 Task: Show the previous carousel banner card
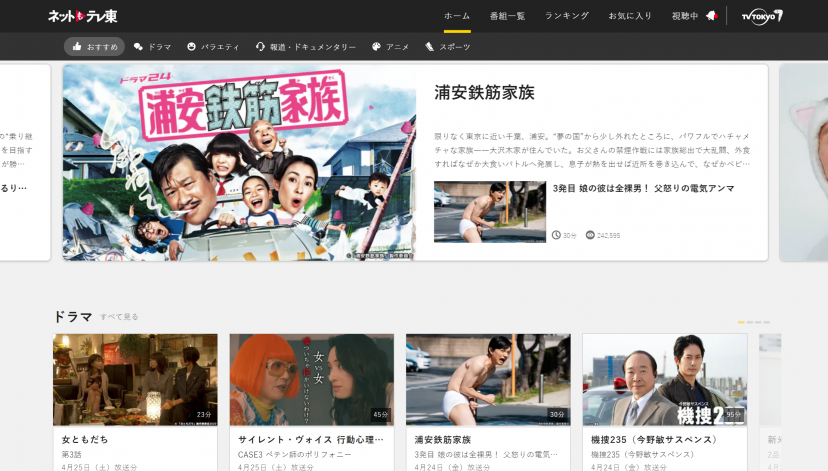25,163
